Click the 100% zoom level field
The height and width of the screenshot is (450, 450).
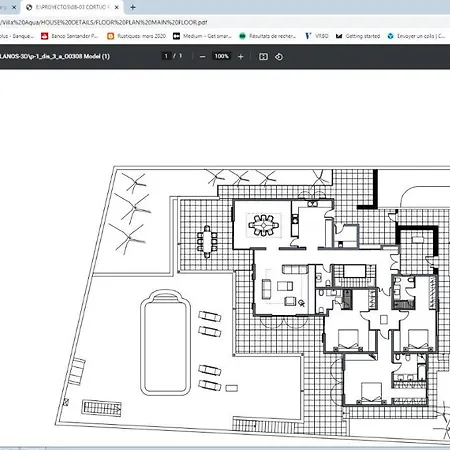coord(222,56)
